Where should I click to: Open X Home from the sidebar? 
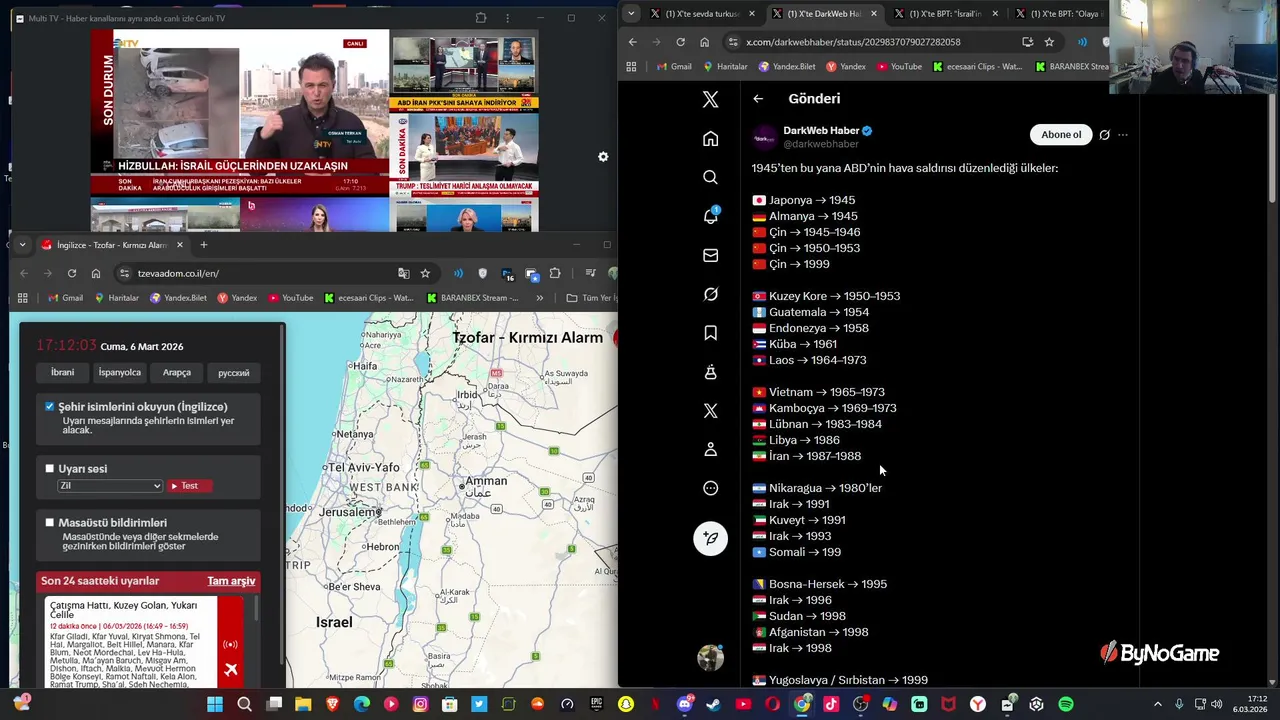click(x=710, y=139)
